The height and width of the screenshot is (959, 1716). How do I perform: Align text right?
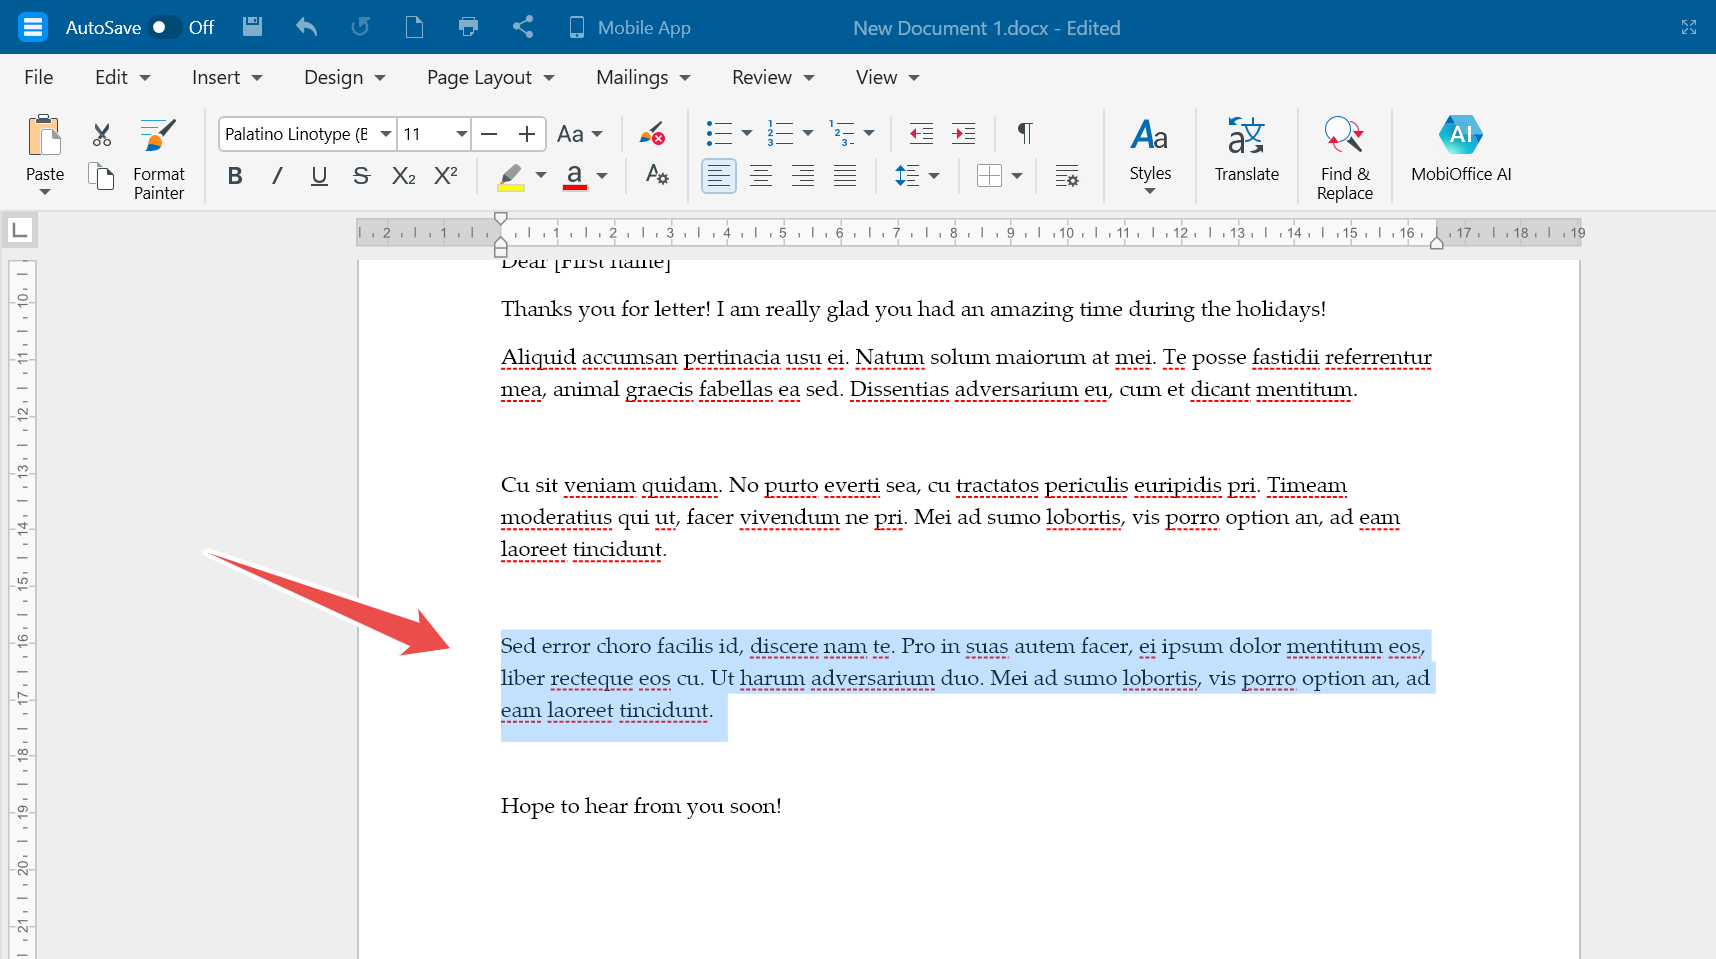click(803, 176)
